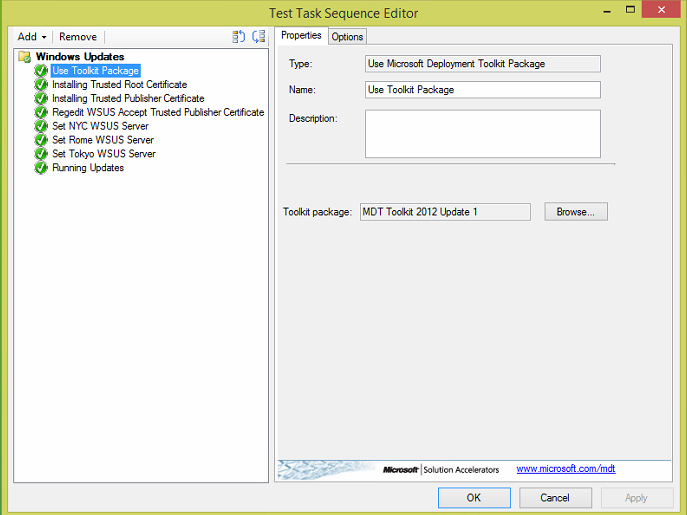Switch to the Options tab
687x515 pixels.
(347, 37)
